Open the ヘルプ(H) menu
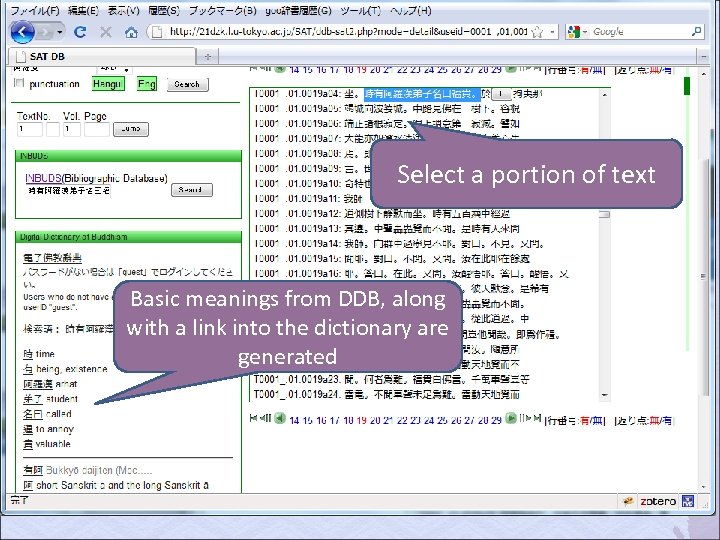720x540 pixels. (x=411, y=11)
